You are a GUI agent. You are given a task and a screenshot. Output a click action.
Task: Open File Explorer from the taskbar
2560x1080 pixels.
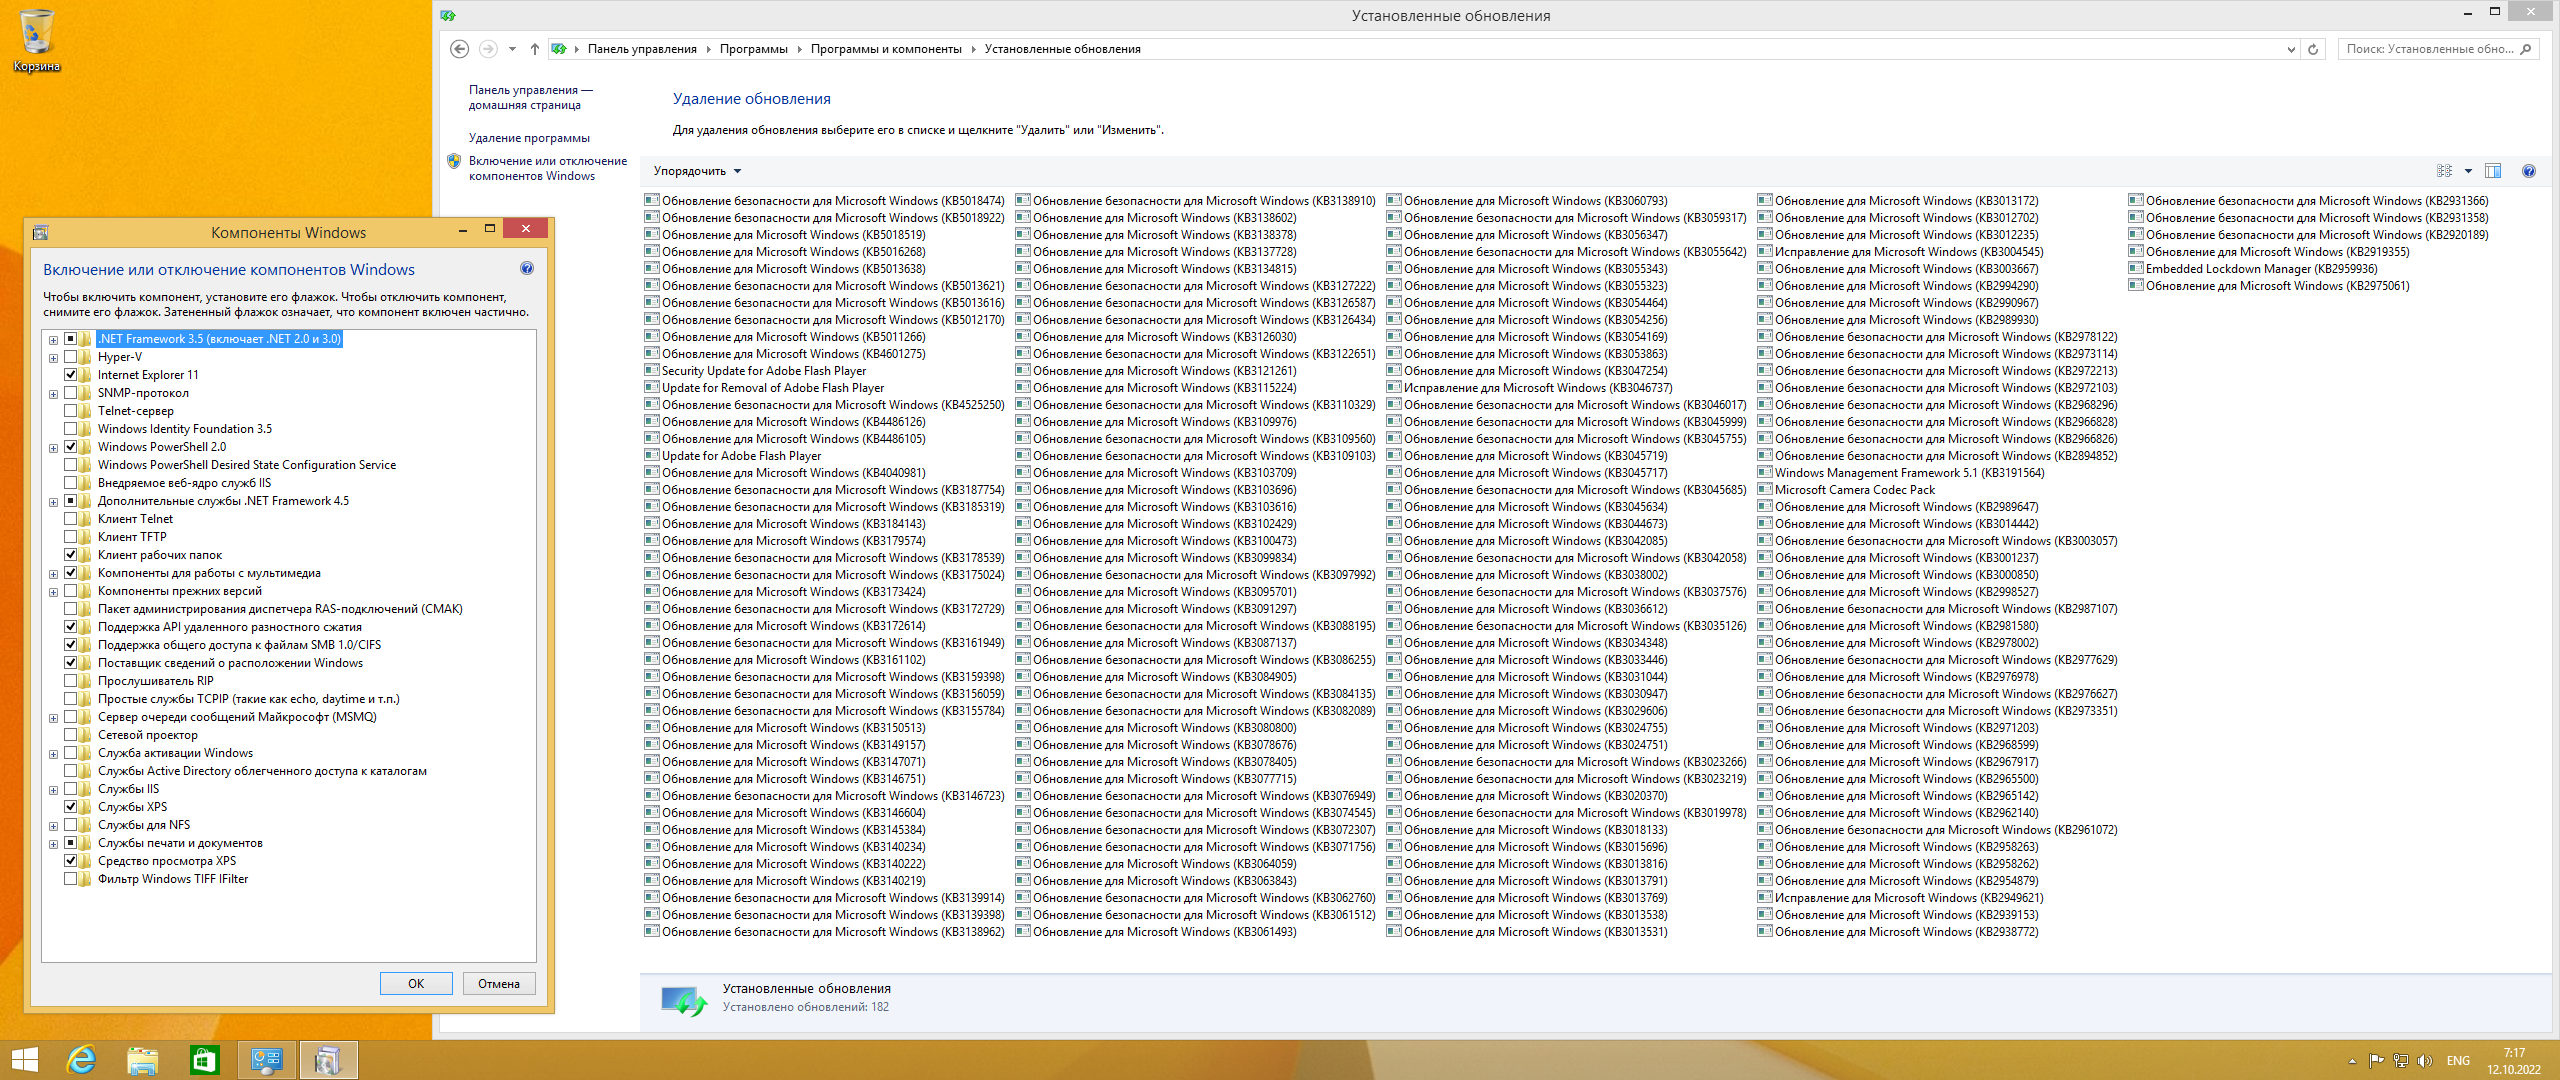point(143,1060)
